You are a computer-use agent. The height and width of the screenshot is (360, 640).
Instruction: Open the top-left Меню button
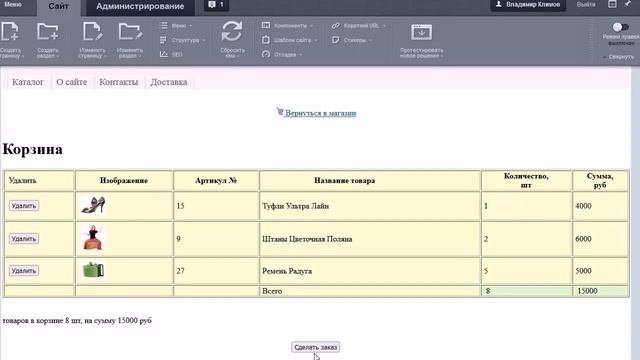[13, 5]
